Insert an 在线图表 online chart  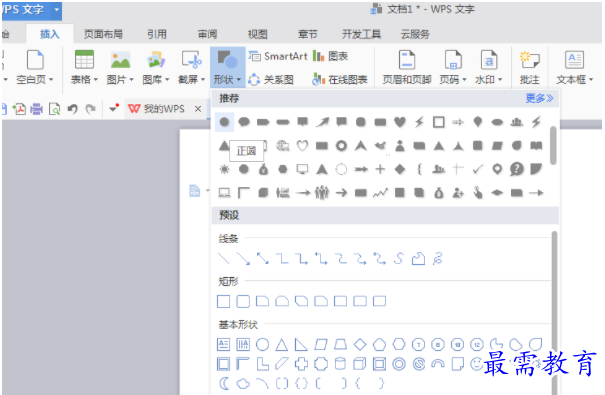tap(340, 79)
